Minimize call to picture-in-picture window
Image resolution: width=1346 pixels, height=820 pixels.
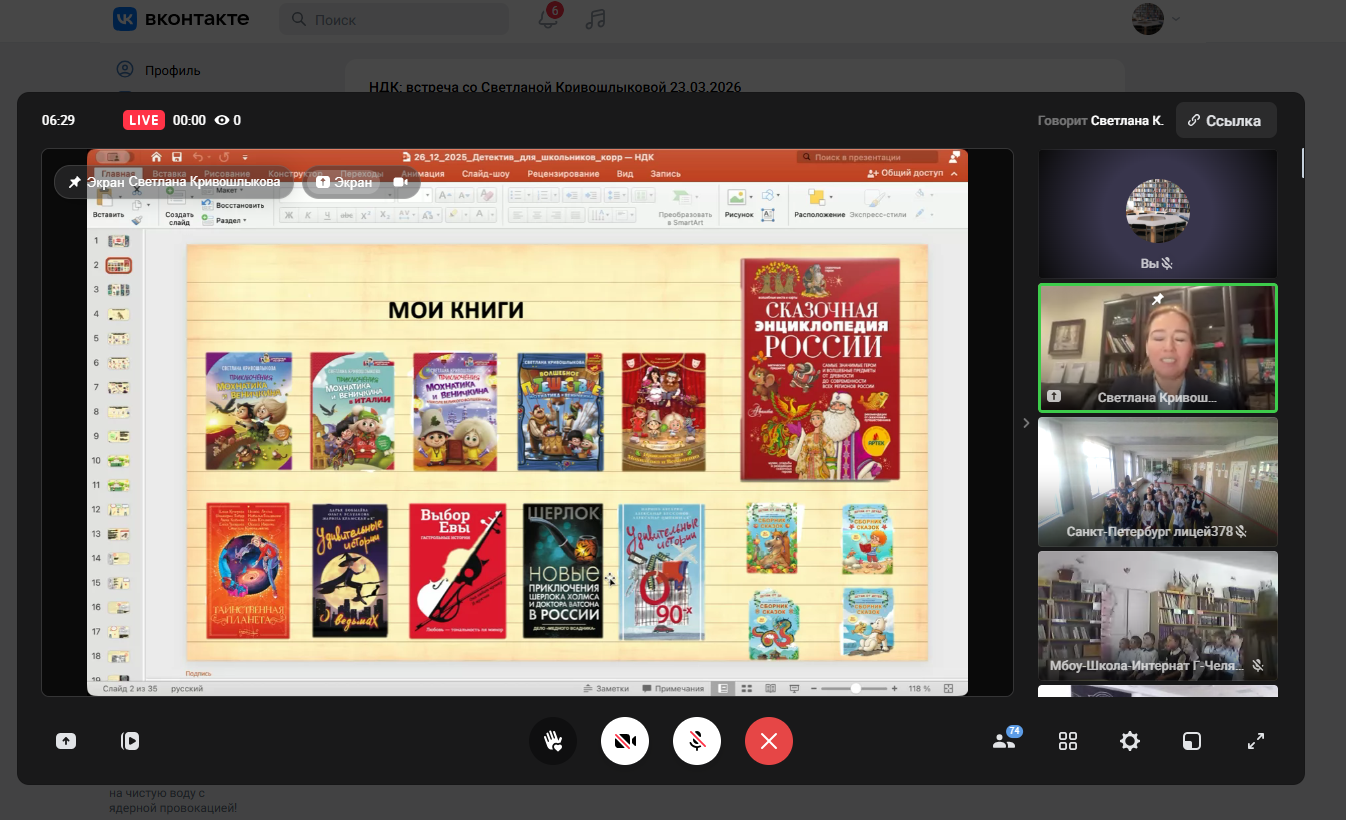click(1192, 741)
